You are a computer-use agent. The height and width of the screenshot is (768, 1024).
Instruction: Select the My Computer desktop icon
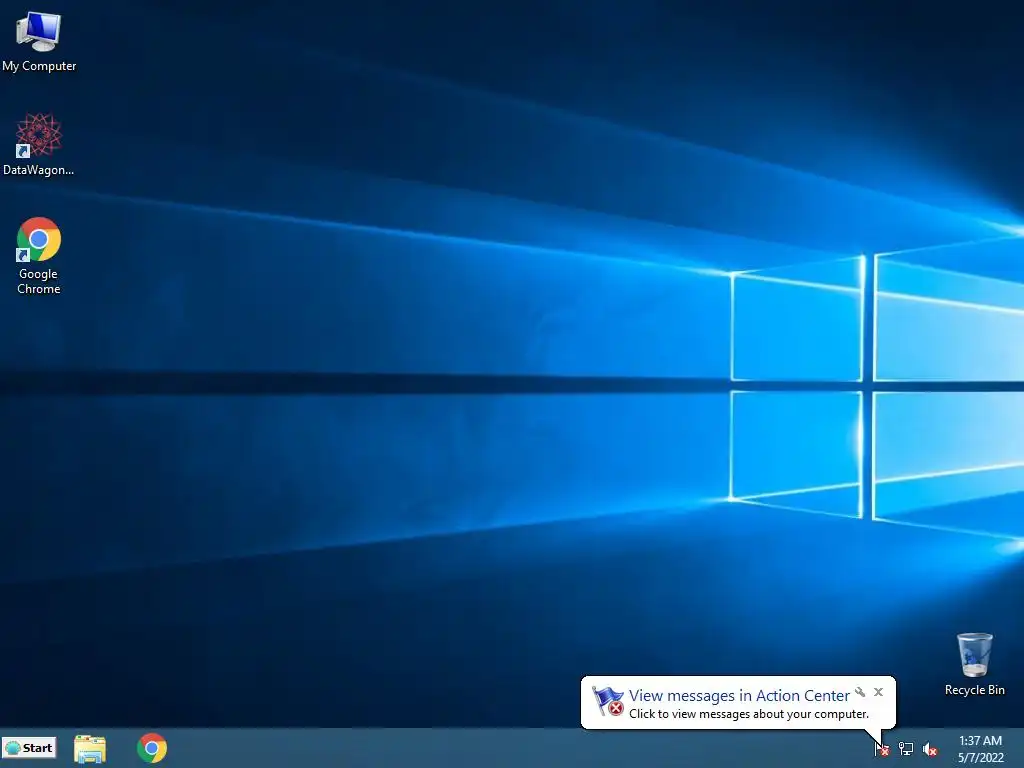[x=39, y=42]
